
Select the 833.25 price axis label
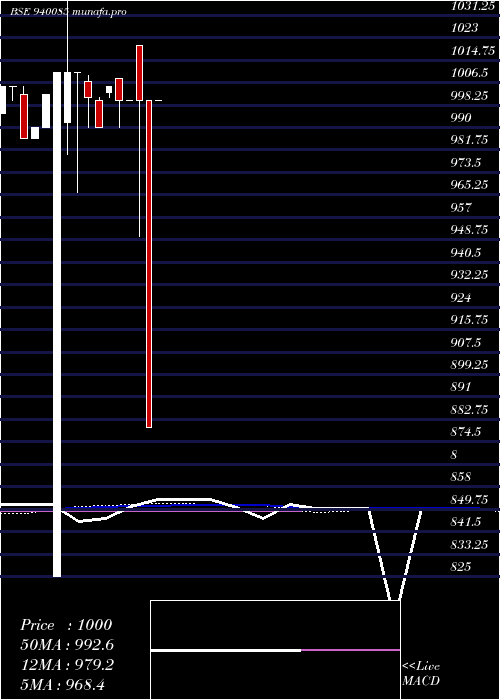[x=469, y=545]
